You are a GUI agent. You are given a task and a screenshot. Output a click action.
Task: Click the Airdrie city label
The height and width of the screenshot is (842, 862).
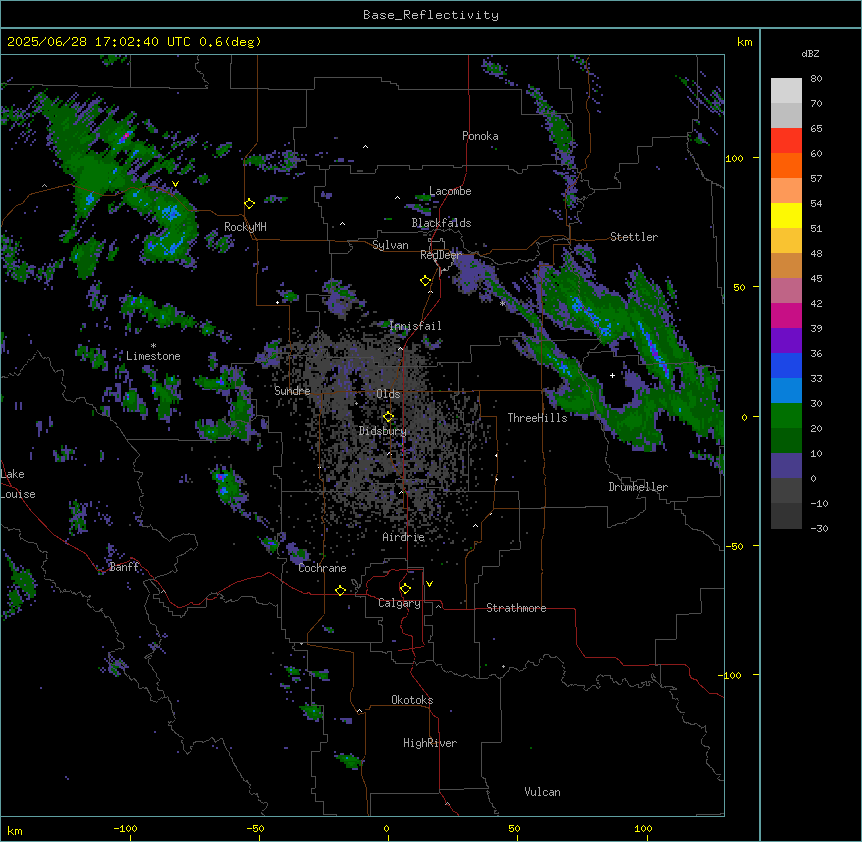(x=404, y=537)
